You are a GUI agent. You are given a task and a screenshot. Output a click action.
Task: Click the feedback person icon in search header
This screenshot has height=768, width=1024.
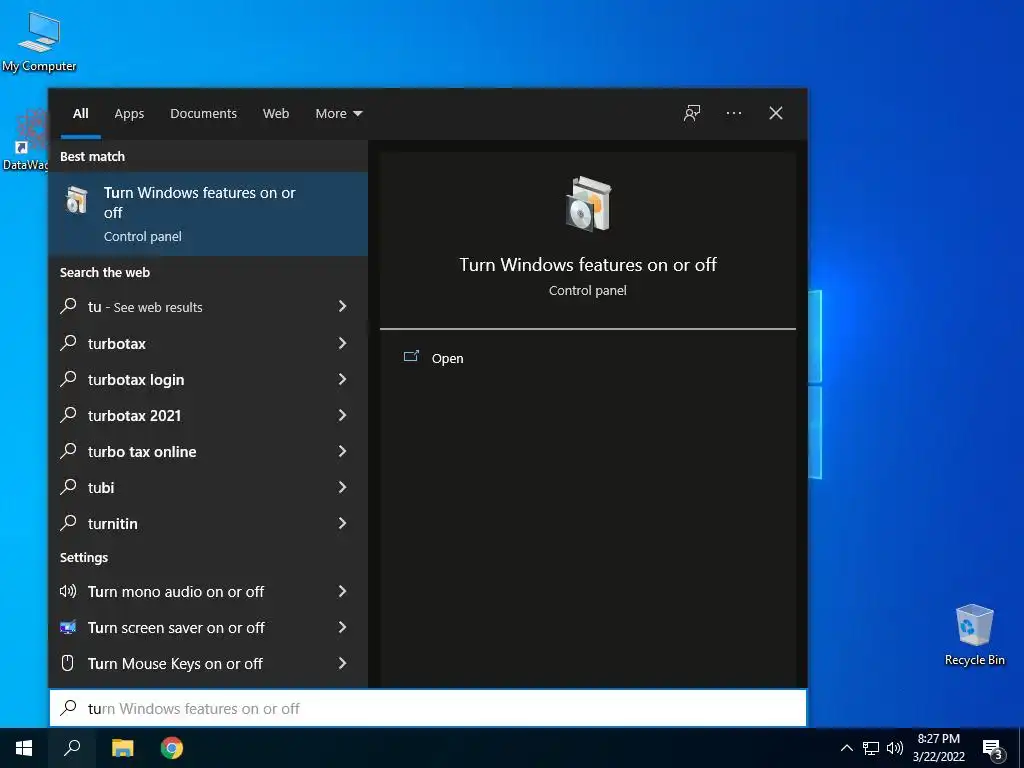point(692,113)
